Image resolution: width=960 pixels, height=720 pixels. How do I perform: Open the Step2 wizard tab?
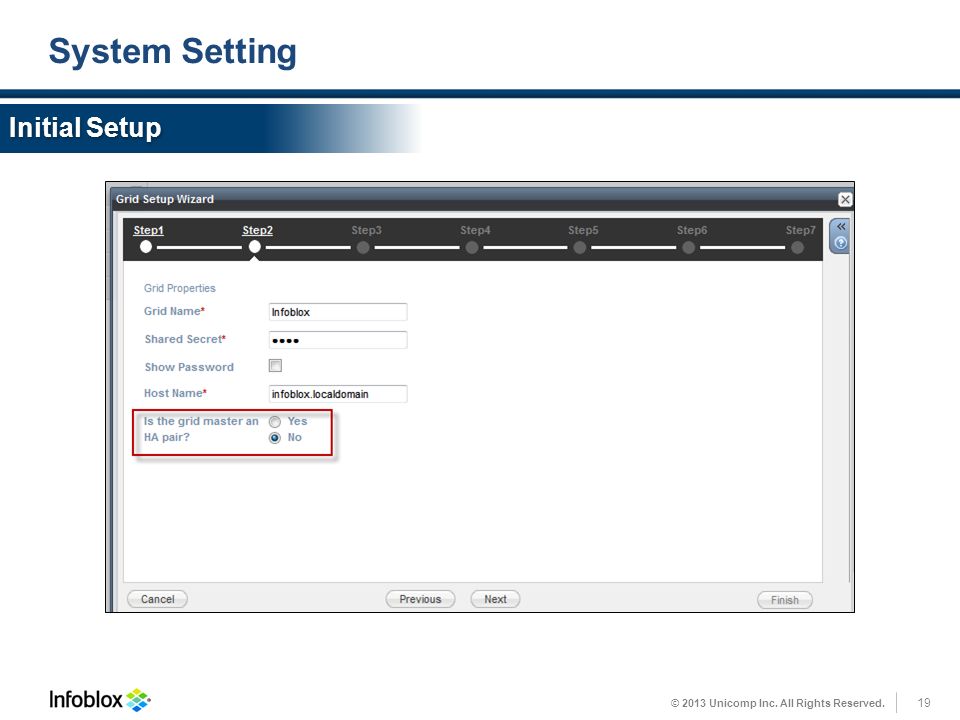click(257, 230)
